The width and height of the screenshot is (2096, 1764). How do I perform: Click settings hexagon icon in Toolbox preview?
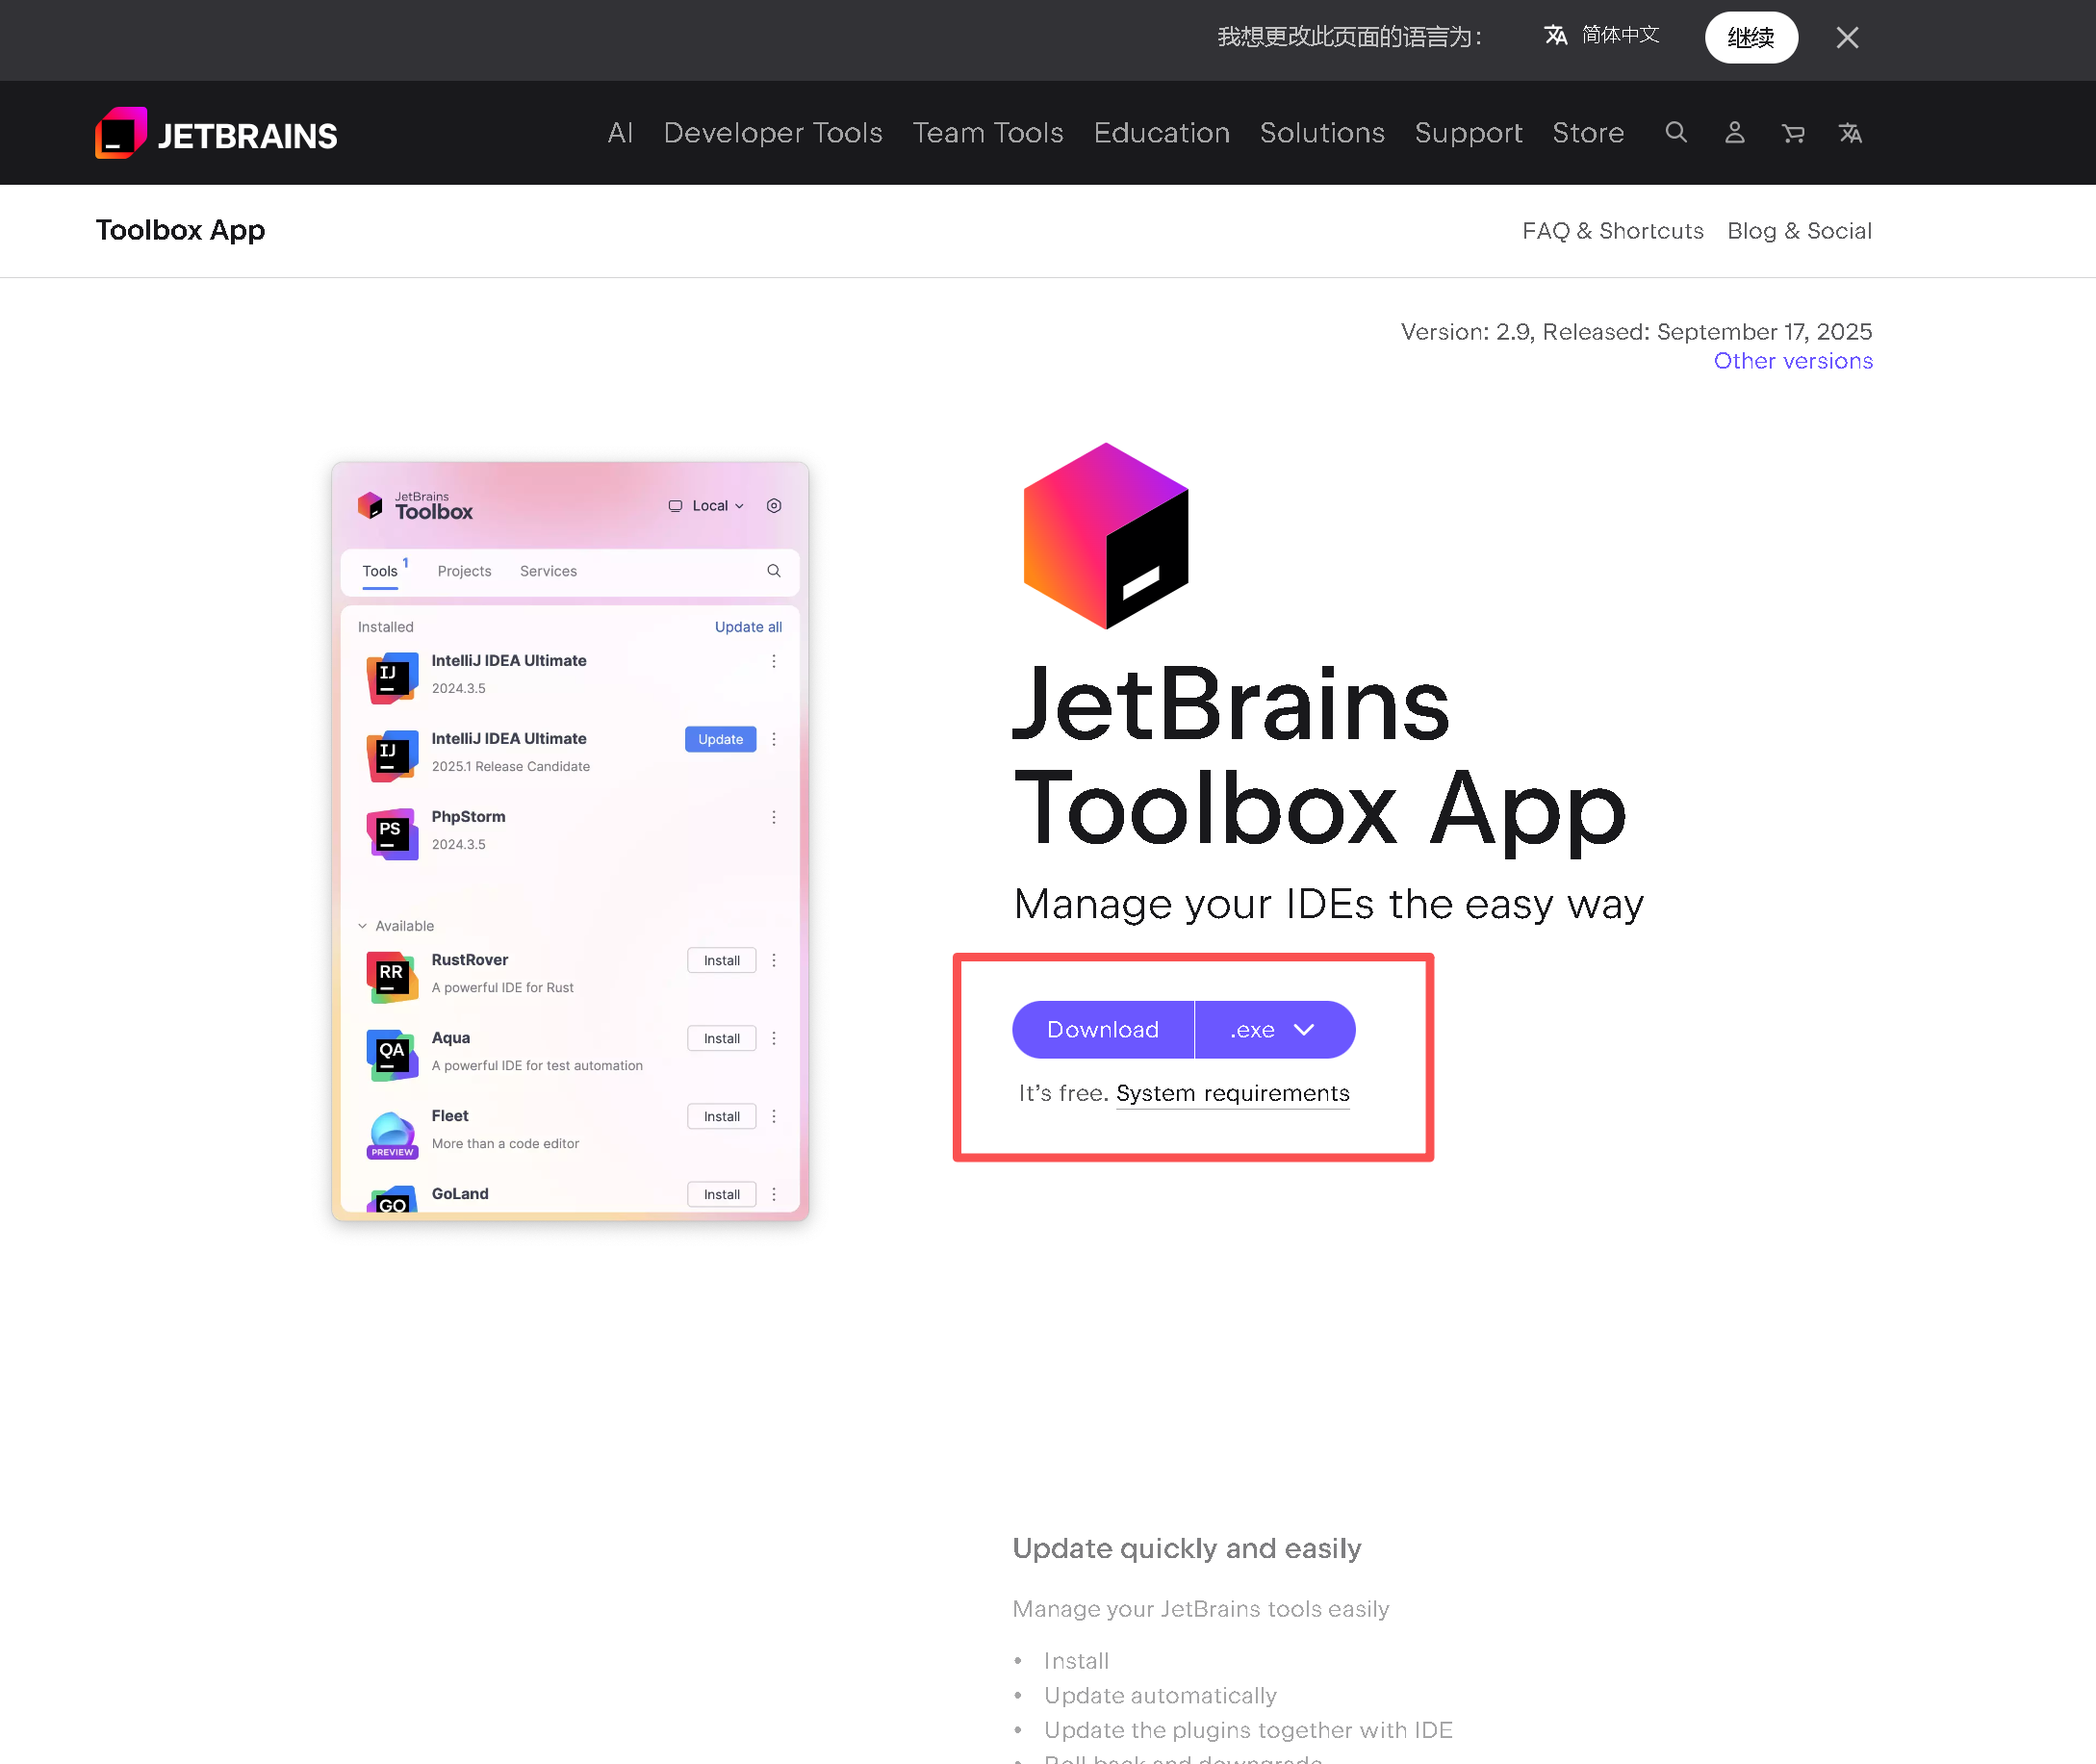click(773, 506)
